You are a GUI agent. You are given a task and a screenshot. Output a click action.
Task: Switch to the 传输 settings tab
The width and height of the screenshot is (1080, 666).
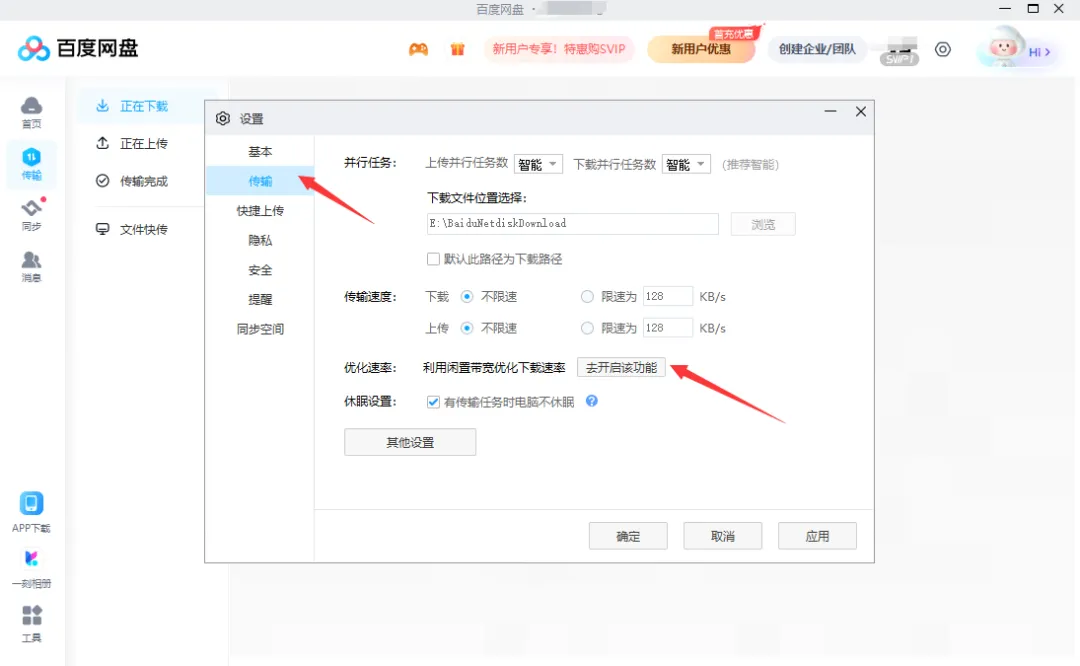tap(260, 181)
